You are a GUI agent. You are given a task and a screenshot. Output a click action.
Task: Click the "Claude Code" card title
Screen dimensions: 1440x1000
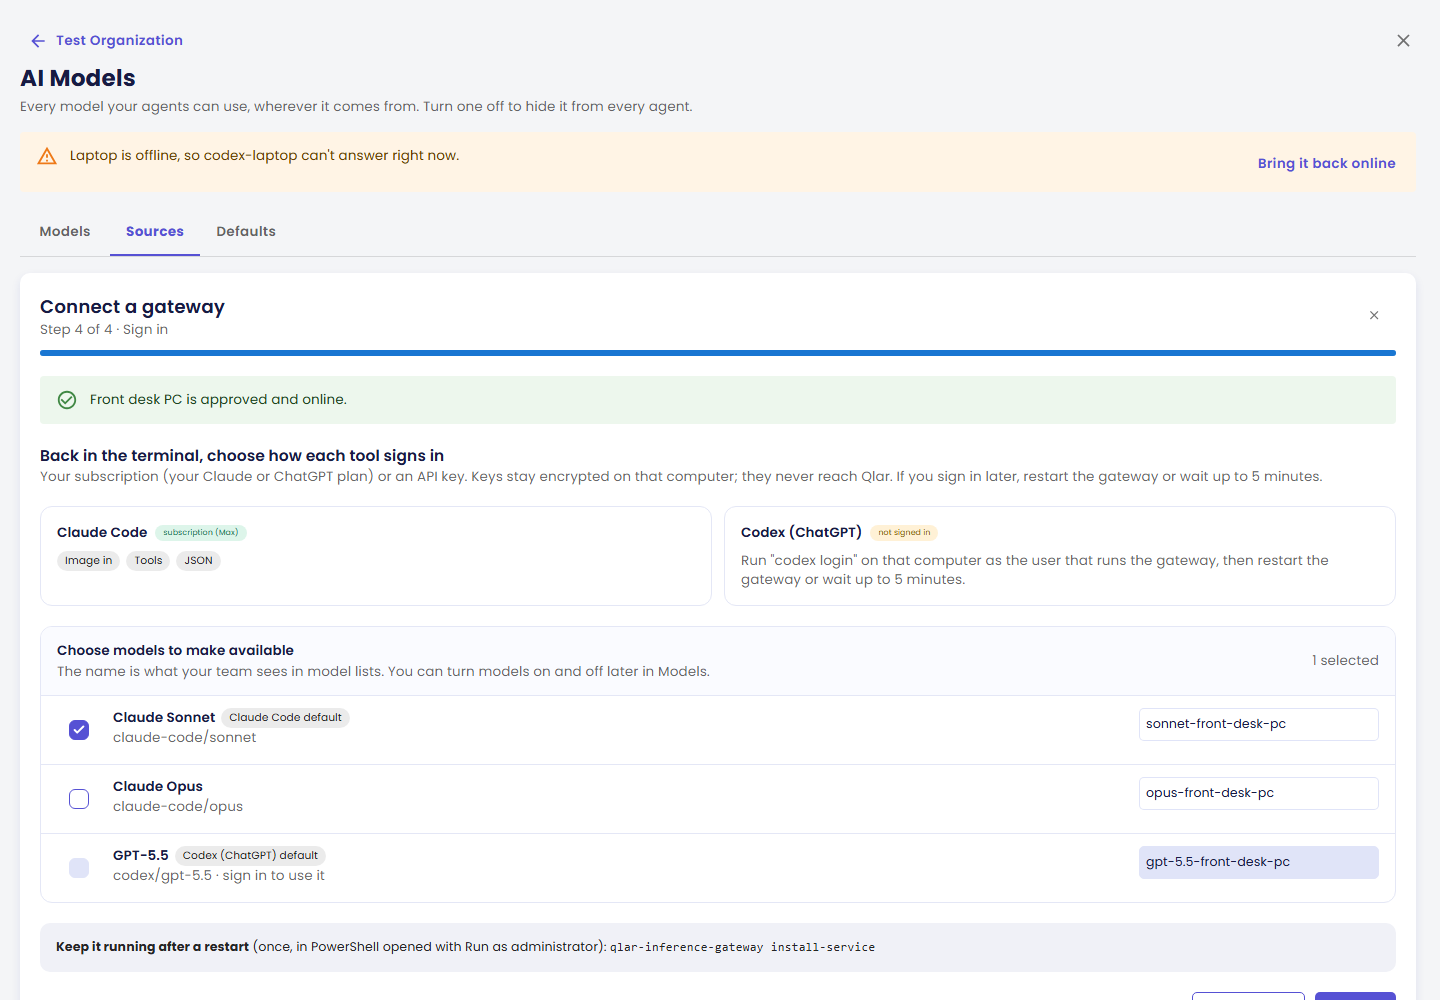[102, 532]
